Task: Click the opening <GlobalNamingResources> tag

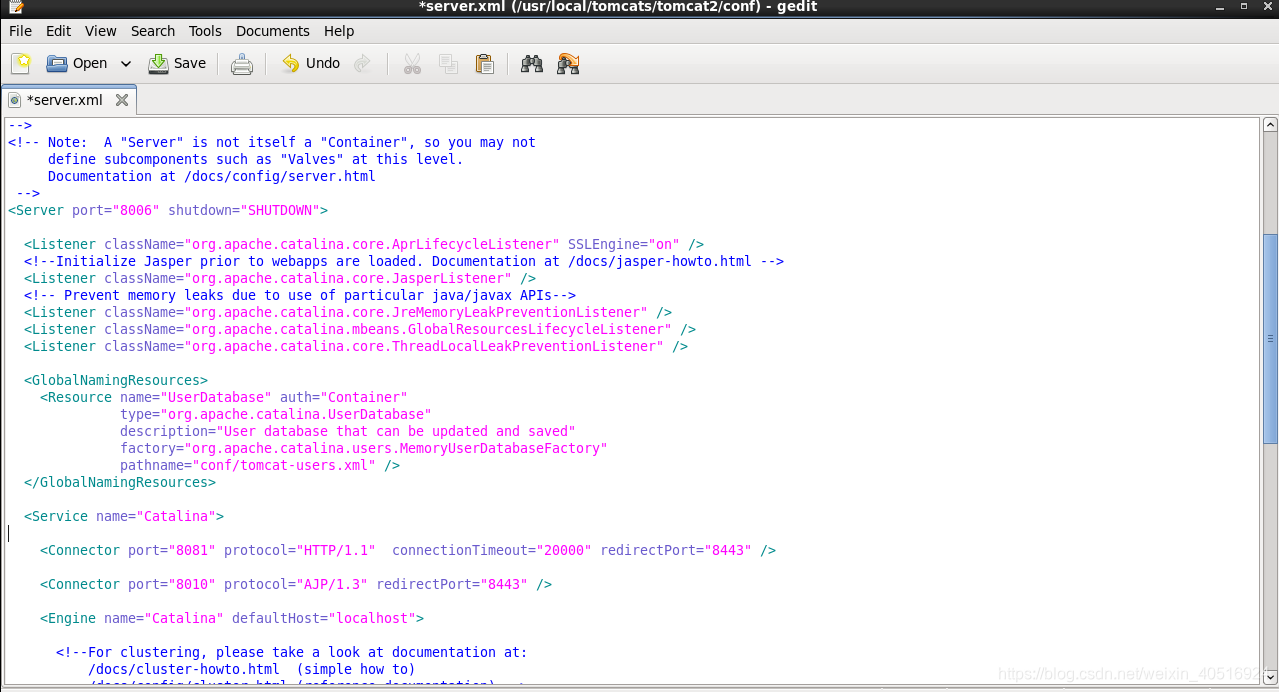Action: pyautogui.click(x=116, y=380)
